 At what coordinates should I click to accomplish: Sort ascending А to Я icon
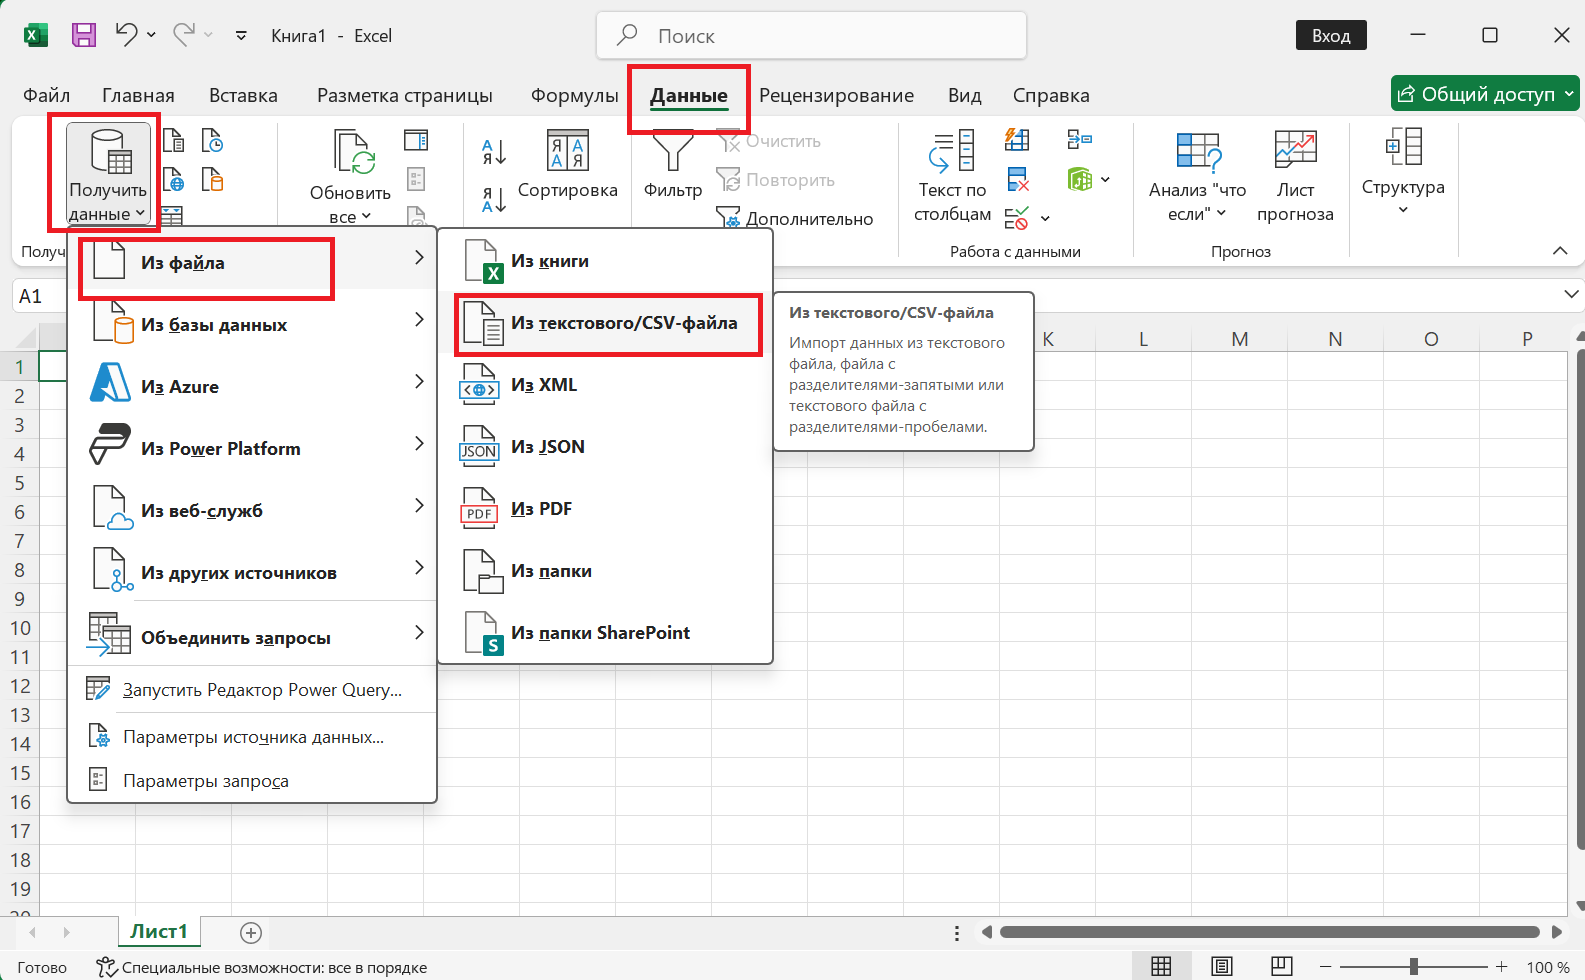click(494, 152)
